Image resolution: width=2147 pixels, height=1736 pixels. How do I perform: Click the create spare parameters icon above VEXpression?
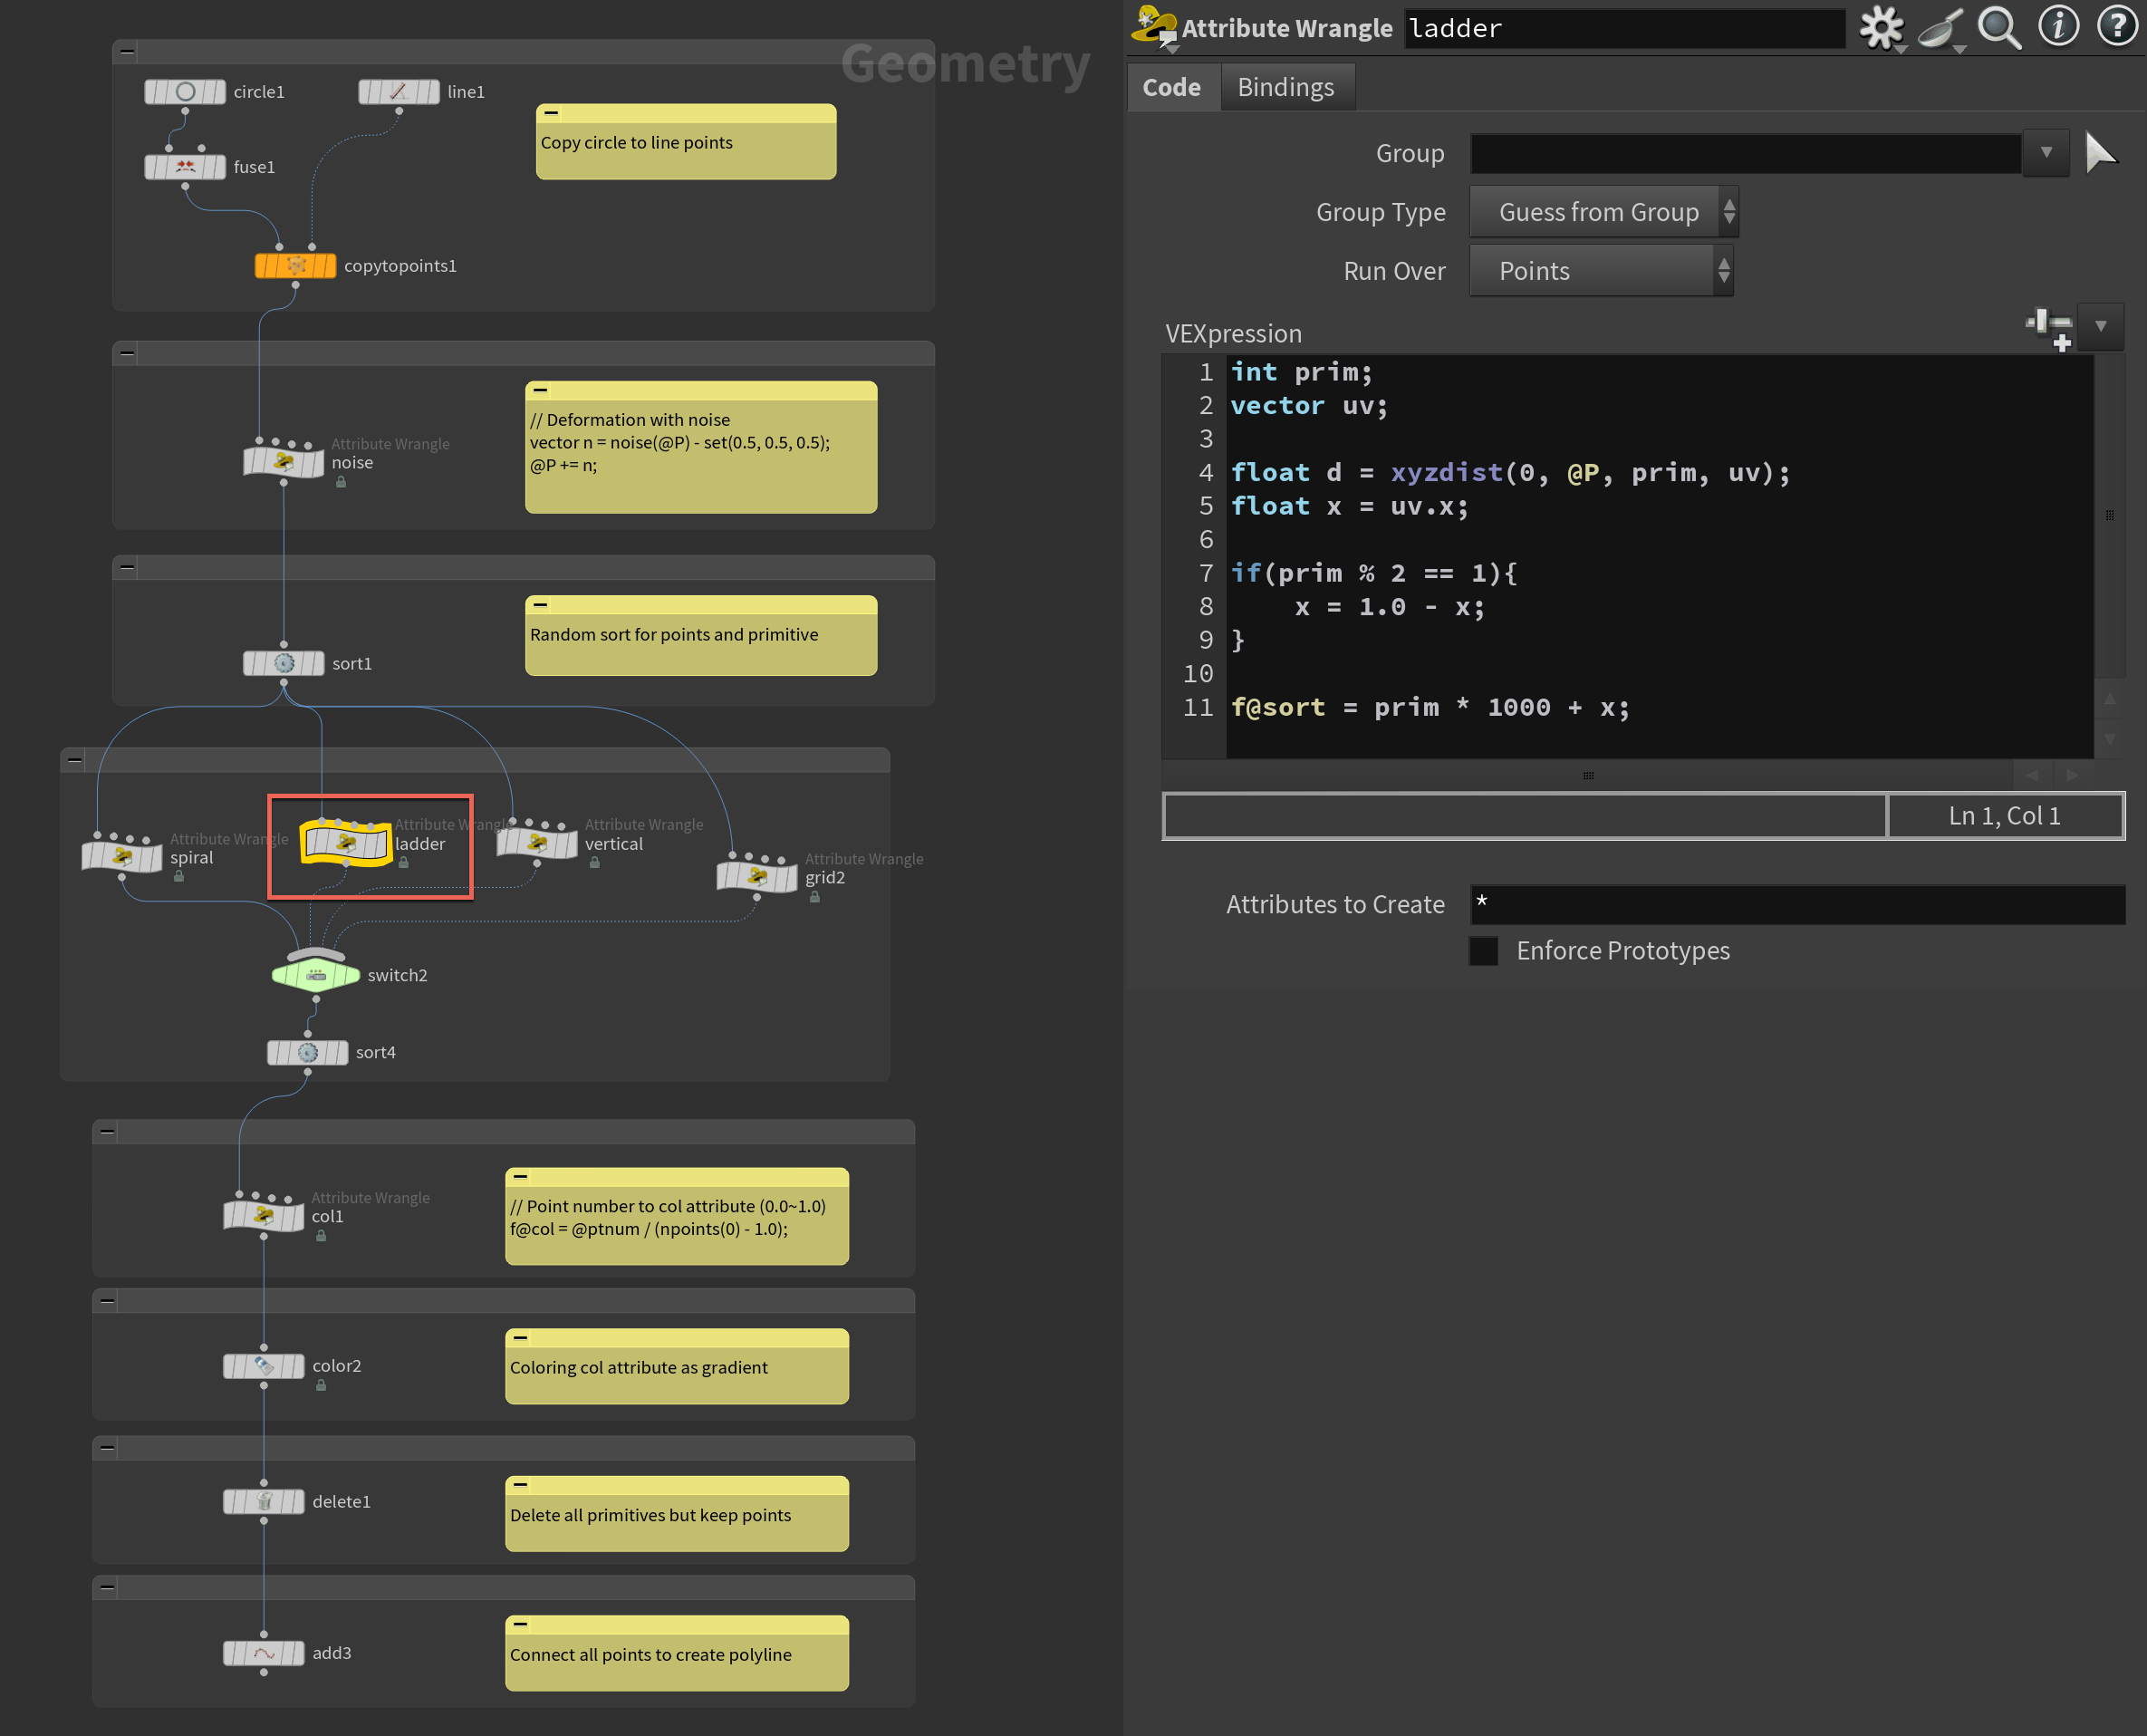2048,328
